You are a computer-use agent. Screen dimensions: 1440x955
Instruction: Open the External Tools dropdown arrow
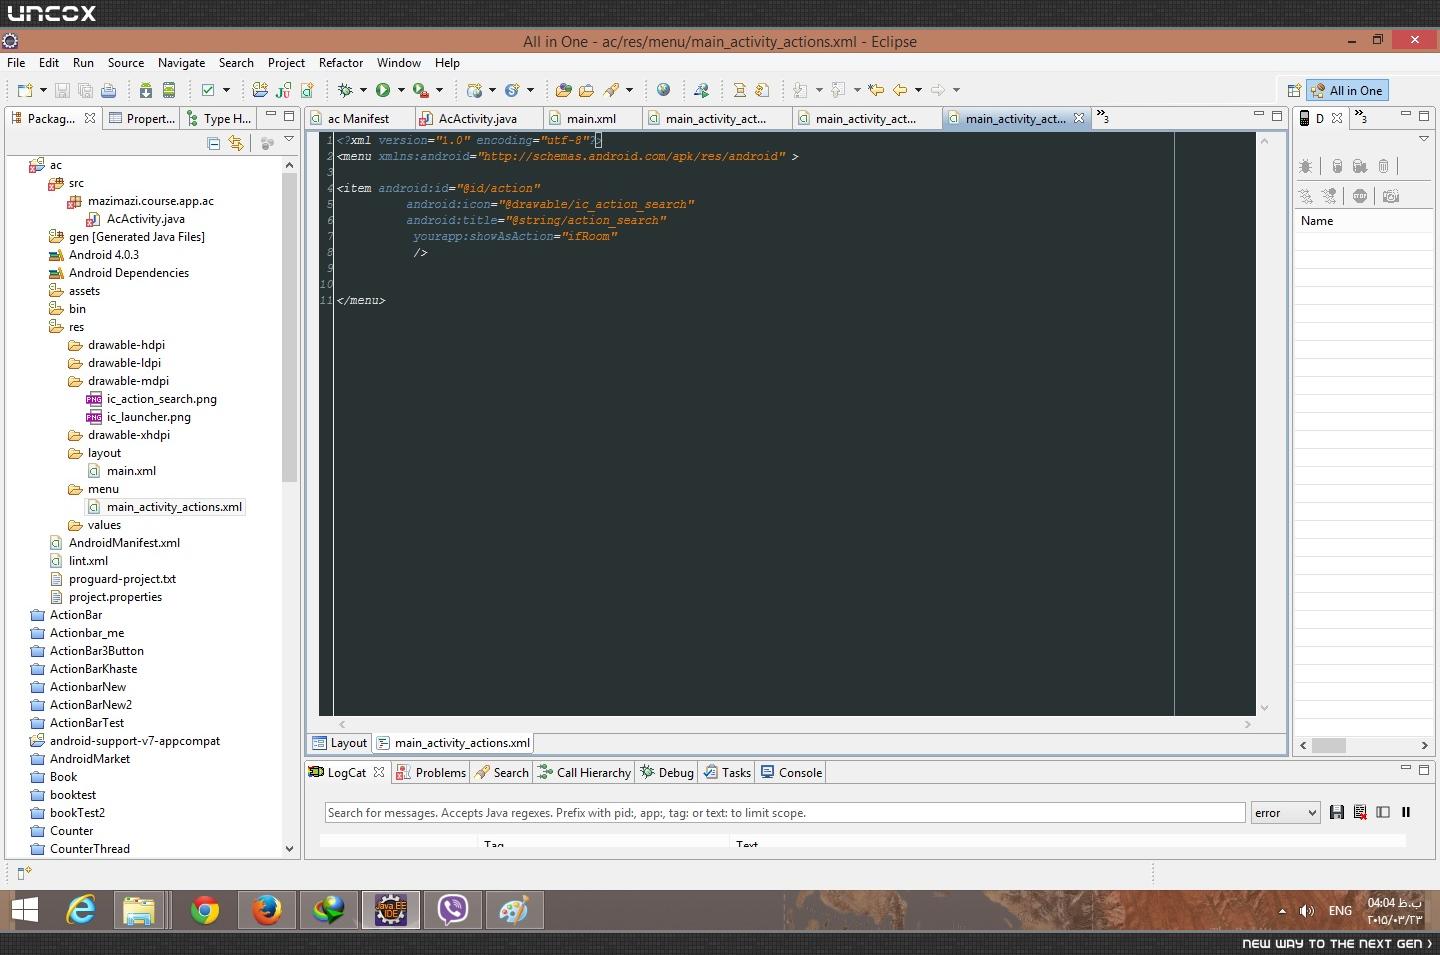click(x=439, y=90)
